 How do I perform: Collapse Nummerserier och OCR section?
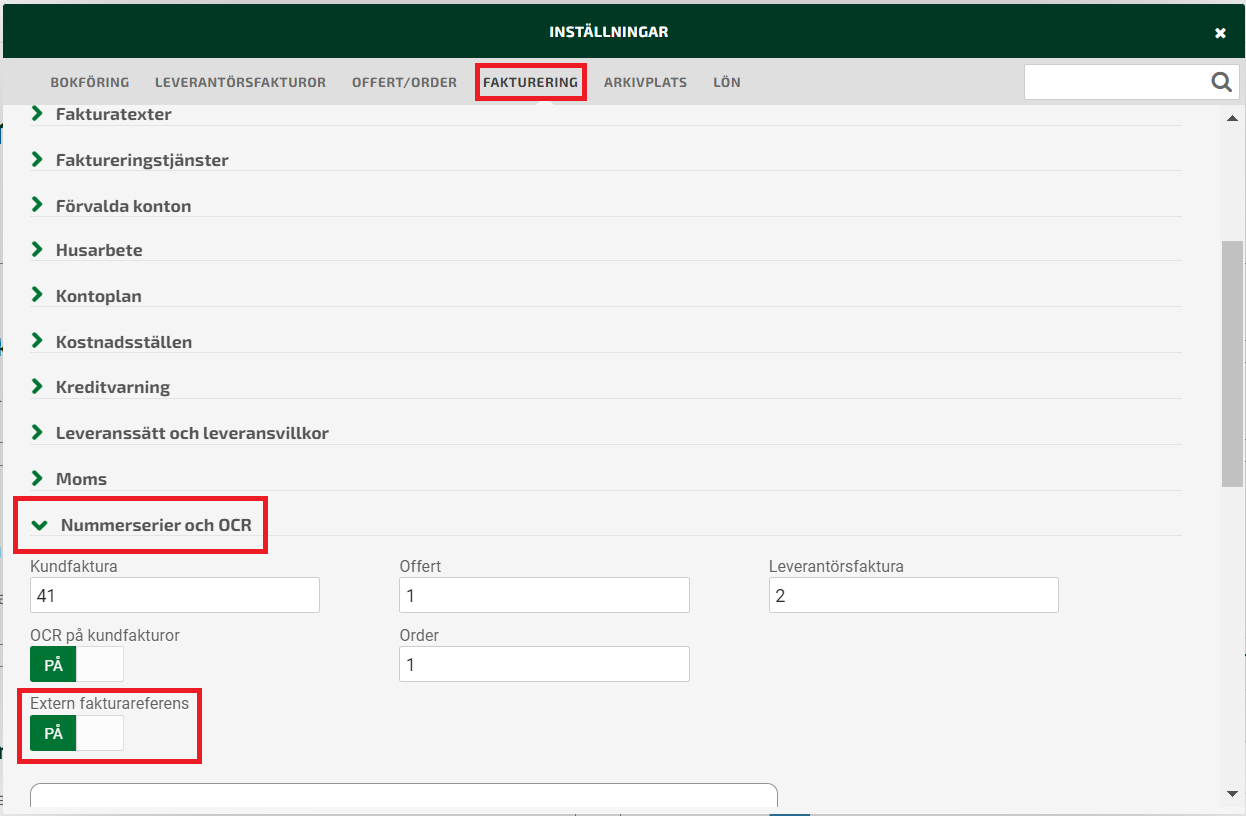(41, 524)
